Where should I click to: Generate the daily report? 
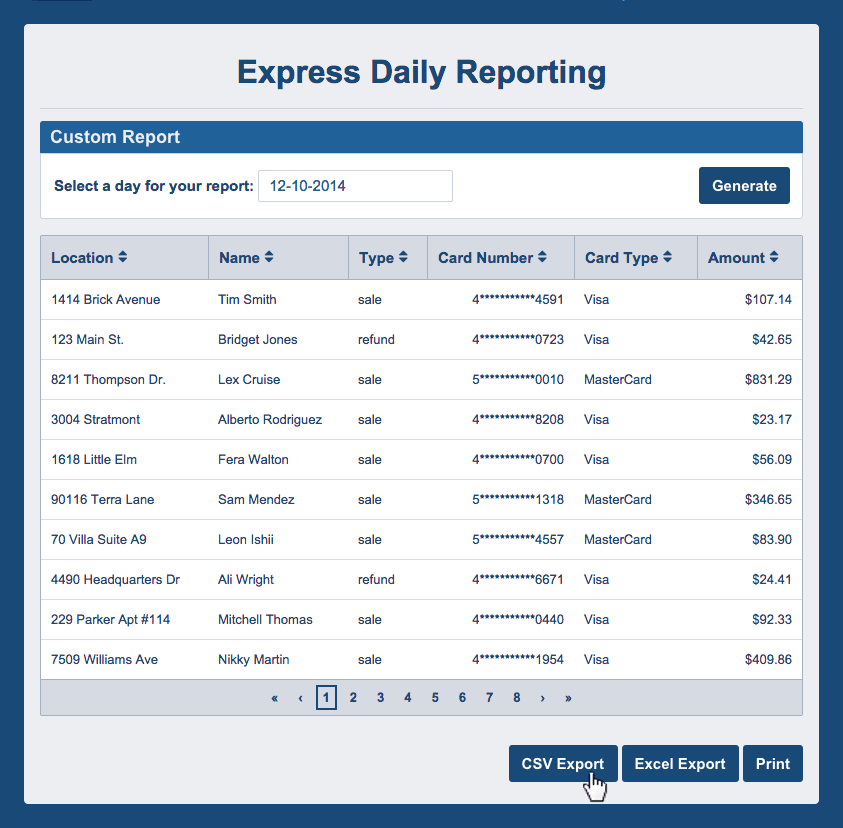[x=744, y=186]
